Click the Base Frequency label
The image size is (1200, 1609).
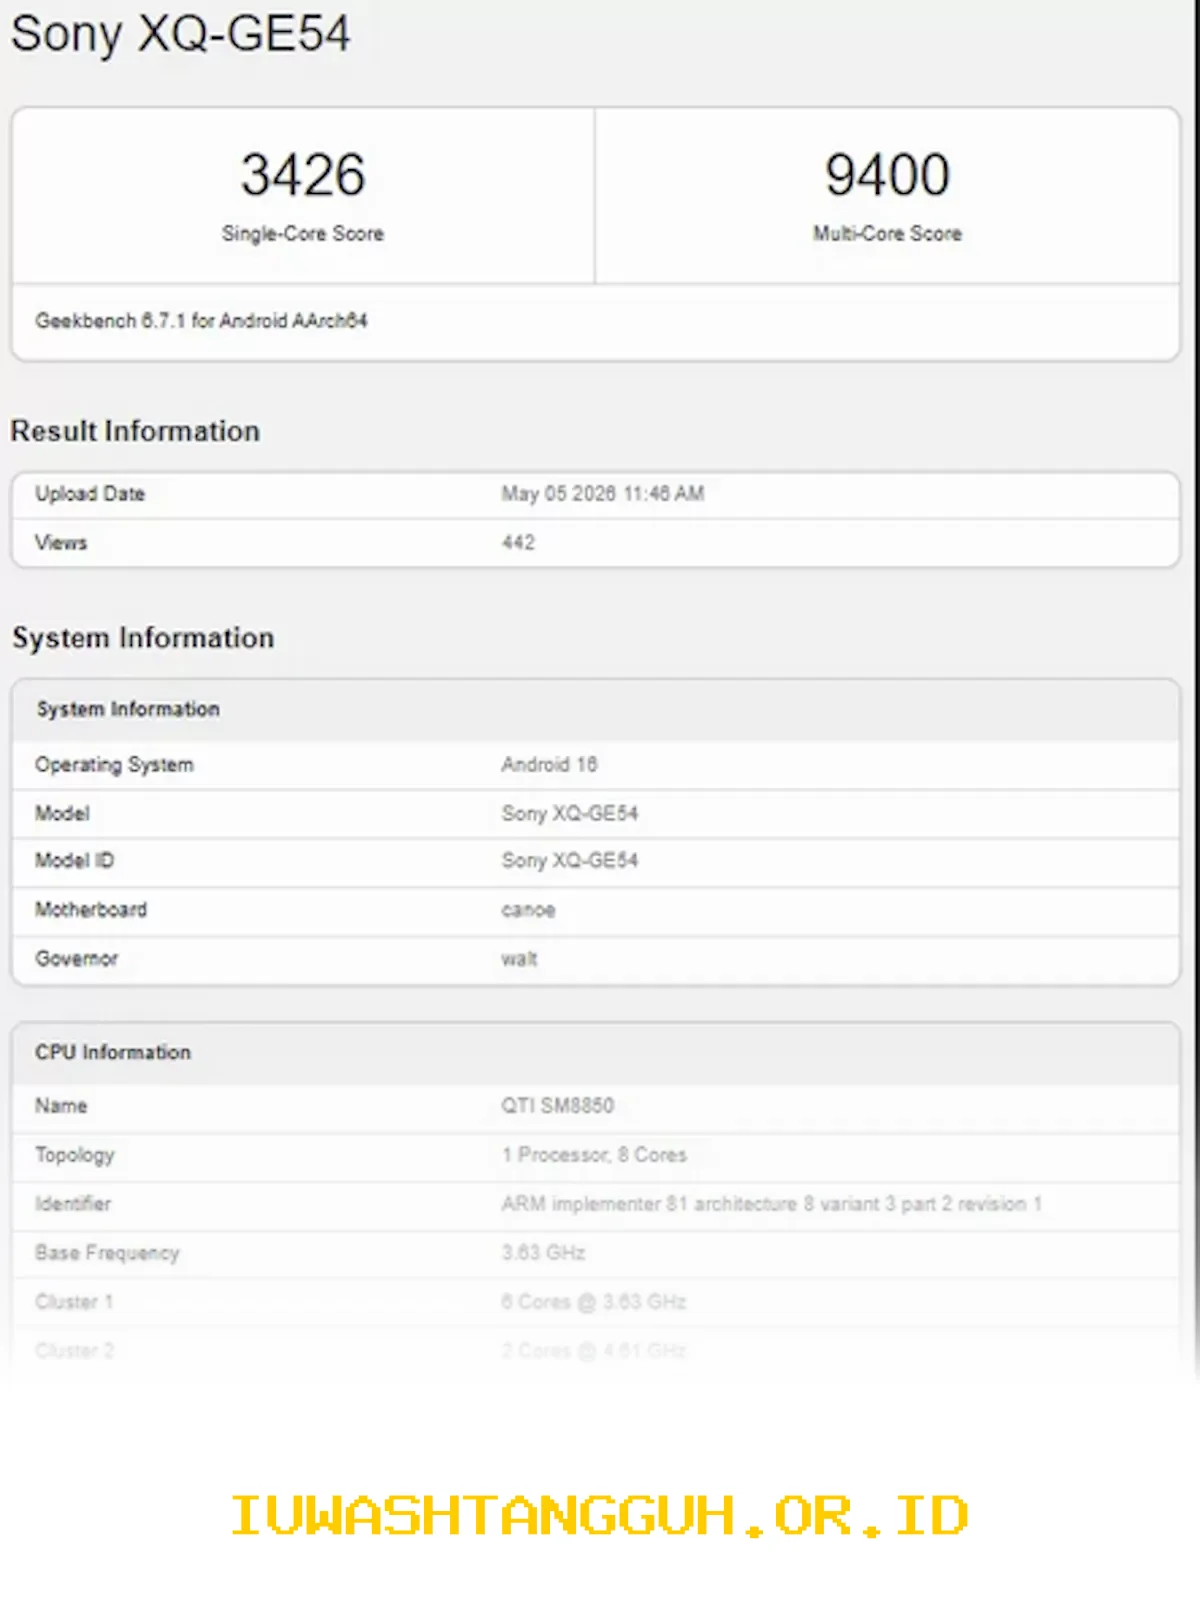[107, 1253]
